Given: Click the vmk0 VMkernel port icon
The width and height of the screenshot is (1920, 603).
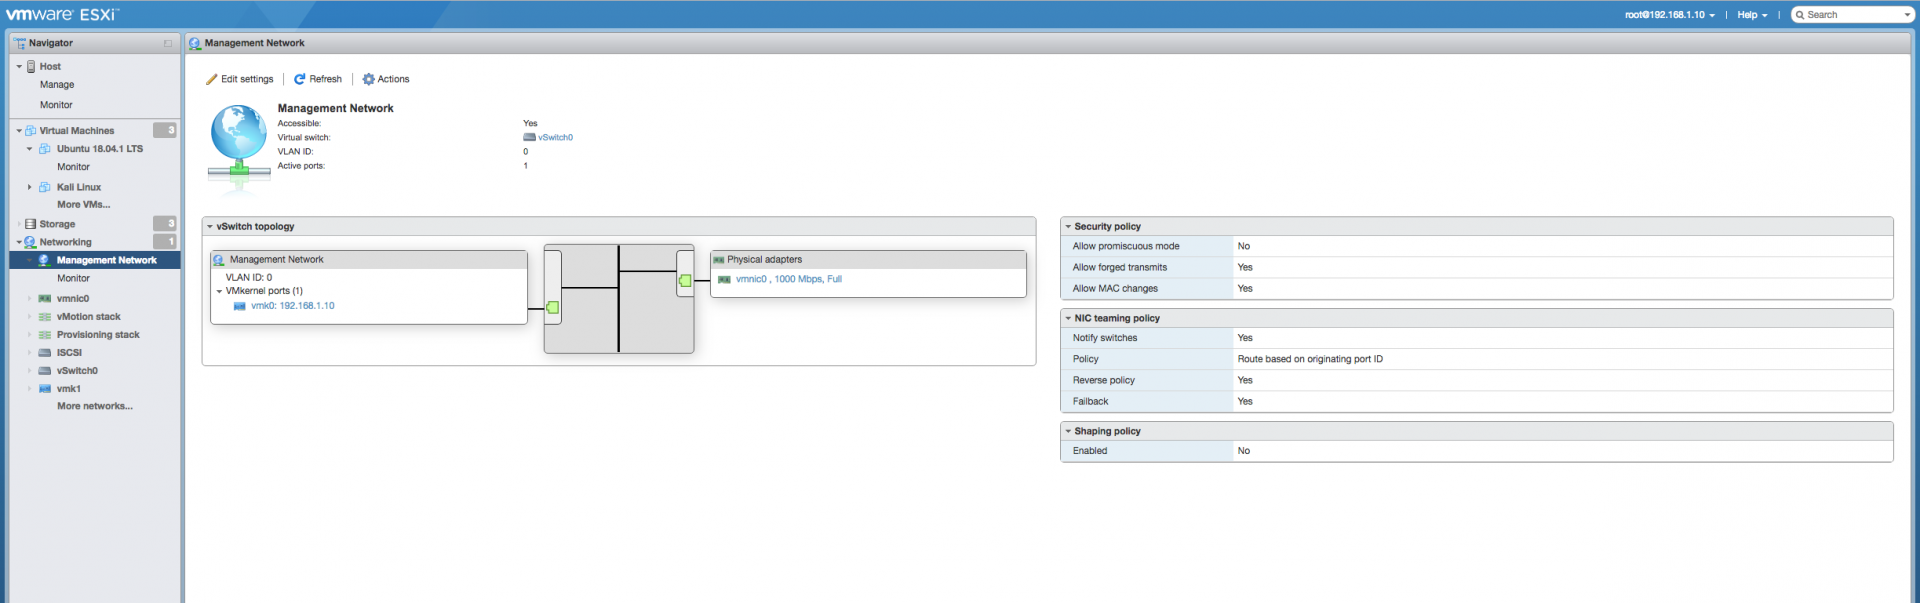Looking at the screenshot, I should click(240, 306).
